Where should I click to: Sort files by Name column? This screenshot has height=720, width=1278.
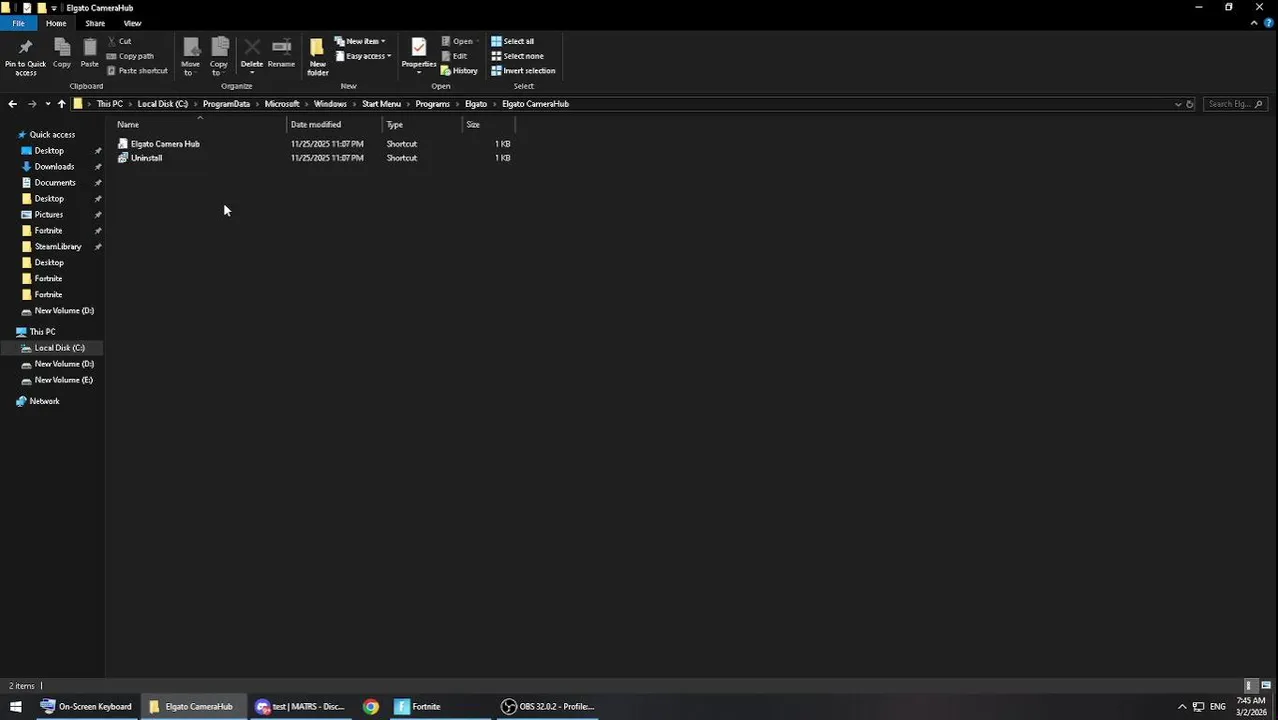point(199,125)
